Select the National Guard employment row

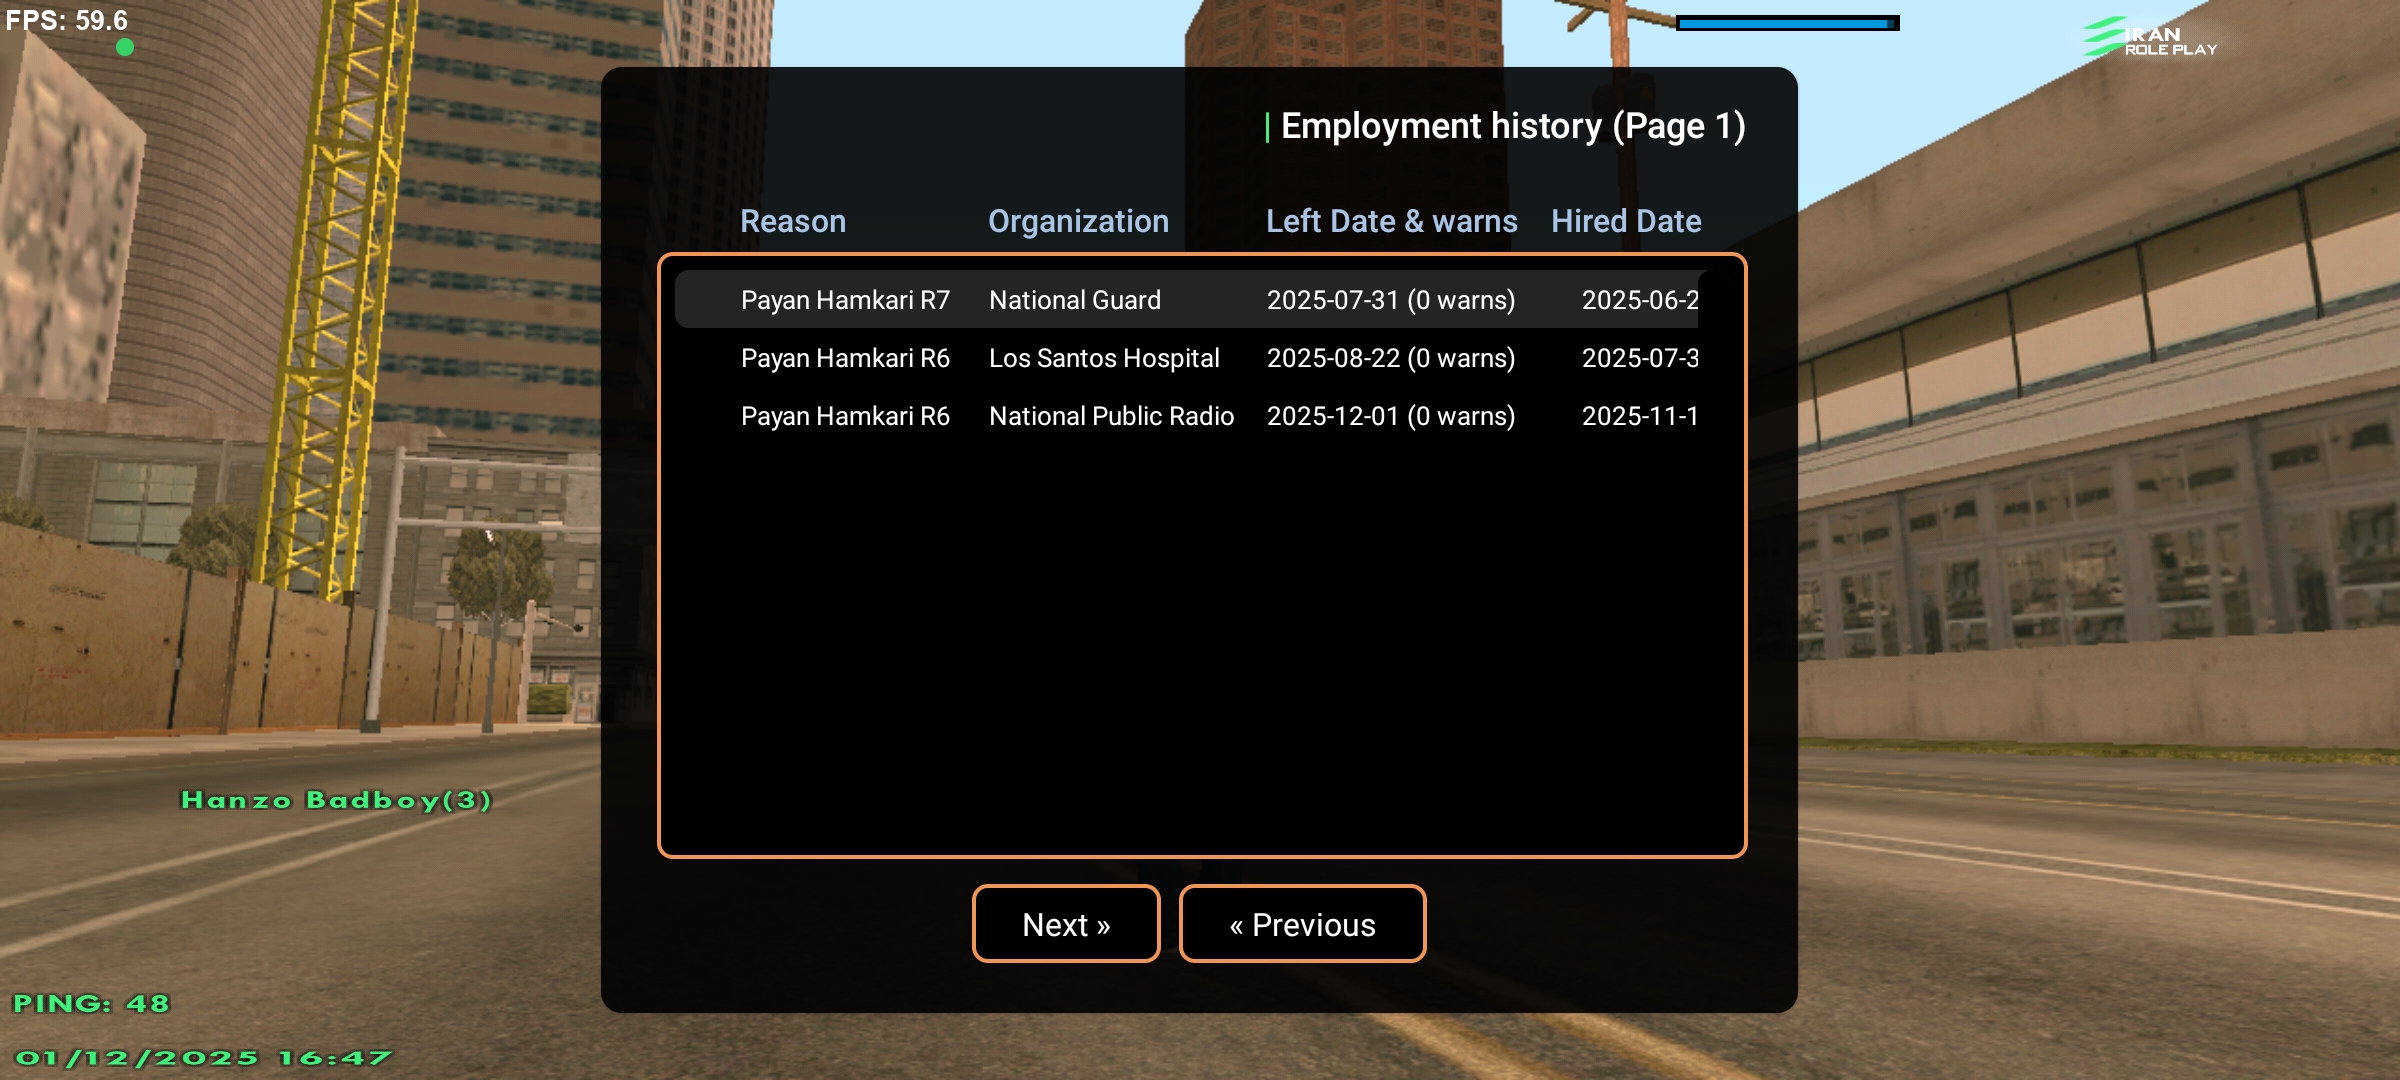pyautogui.click(x=1075, y=300)
